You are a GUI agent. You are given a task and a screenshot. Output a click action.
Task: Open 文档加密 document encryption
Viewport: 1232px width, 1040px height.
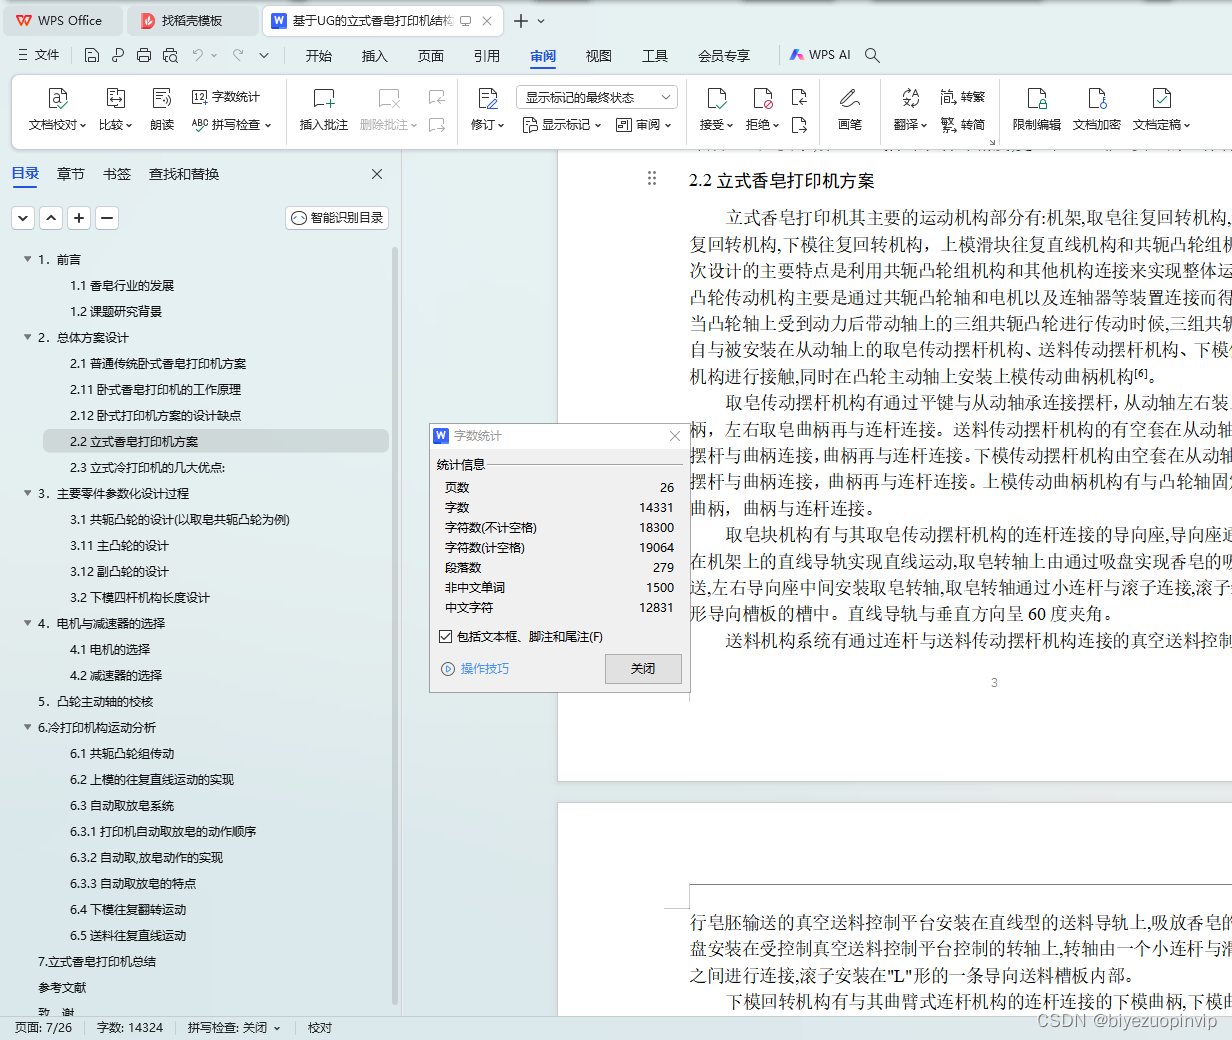1097,110
